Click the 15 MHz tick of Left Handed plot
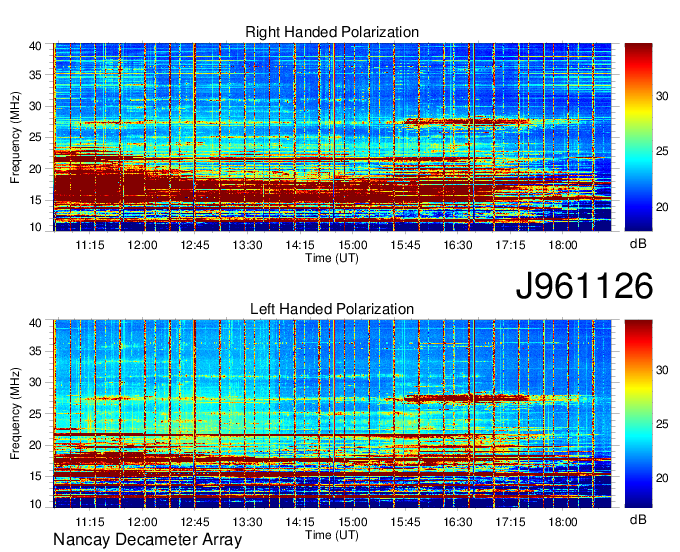Screen dimensions: 680x552 [35, 477]
